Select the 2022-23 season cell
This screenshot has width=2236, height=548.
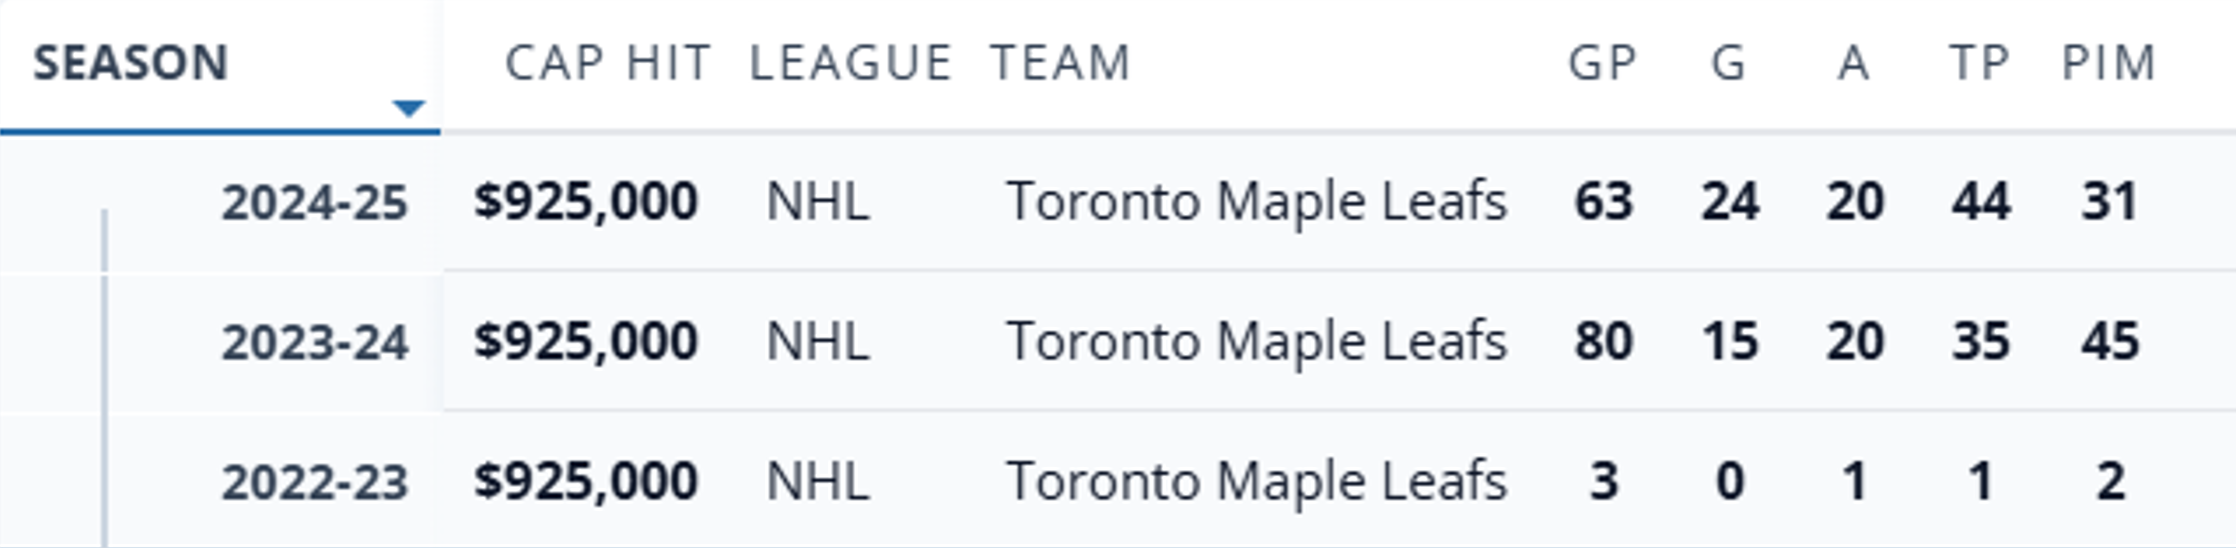pos(315,482)
